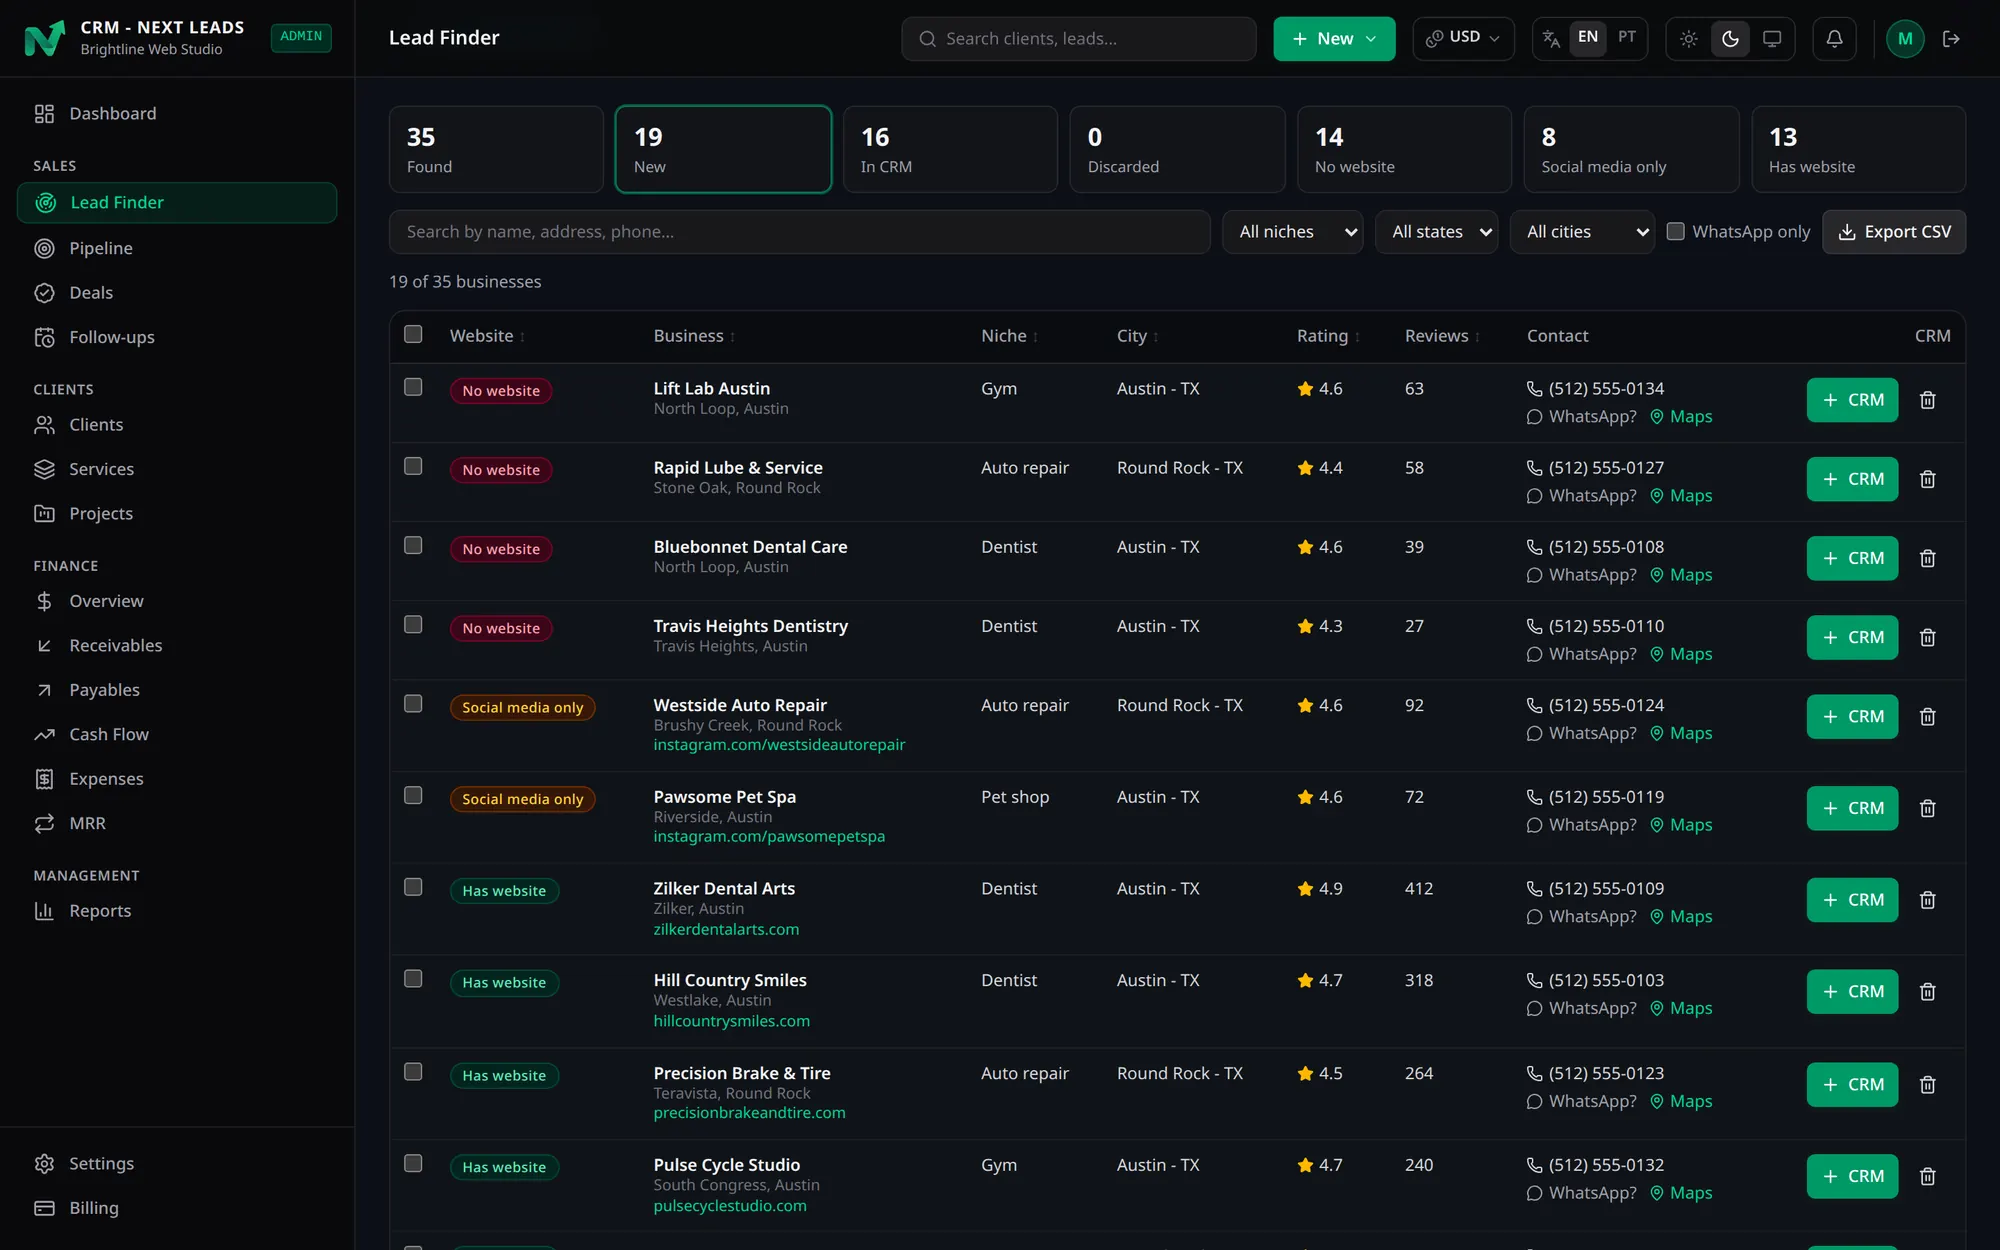The height and width of the screenshot is (1250, 2000).
Task: Delete Westside Auto Repair trash icon
Action: (x=1928, y=716)
